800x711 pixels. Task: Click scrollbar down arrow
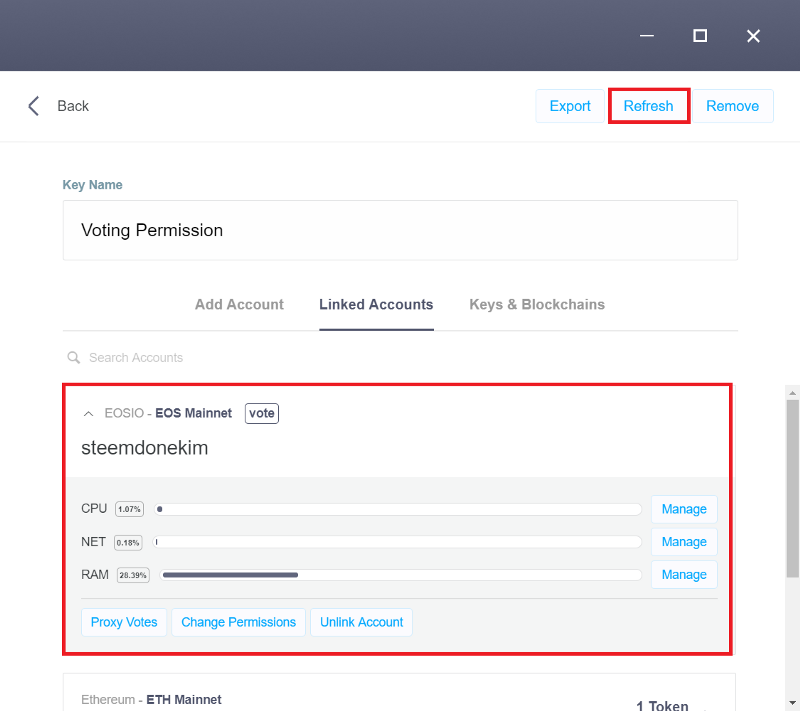(x=792, y=703)
